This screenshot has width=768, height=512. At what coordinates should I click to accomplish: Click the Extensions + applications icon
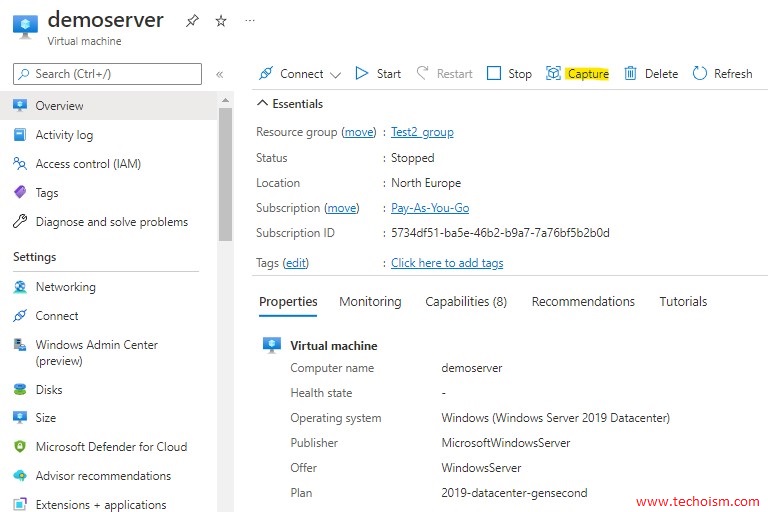click(x=20, y=504)
